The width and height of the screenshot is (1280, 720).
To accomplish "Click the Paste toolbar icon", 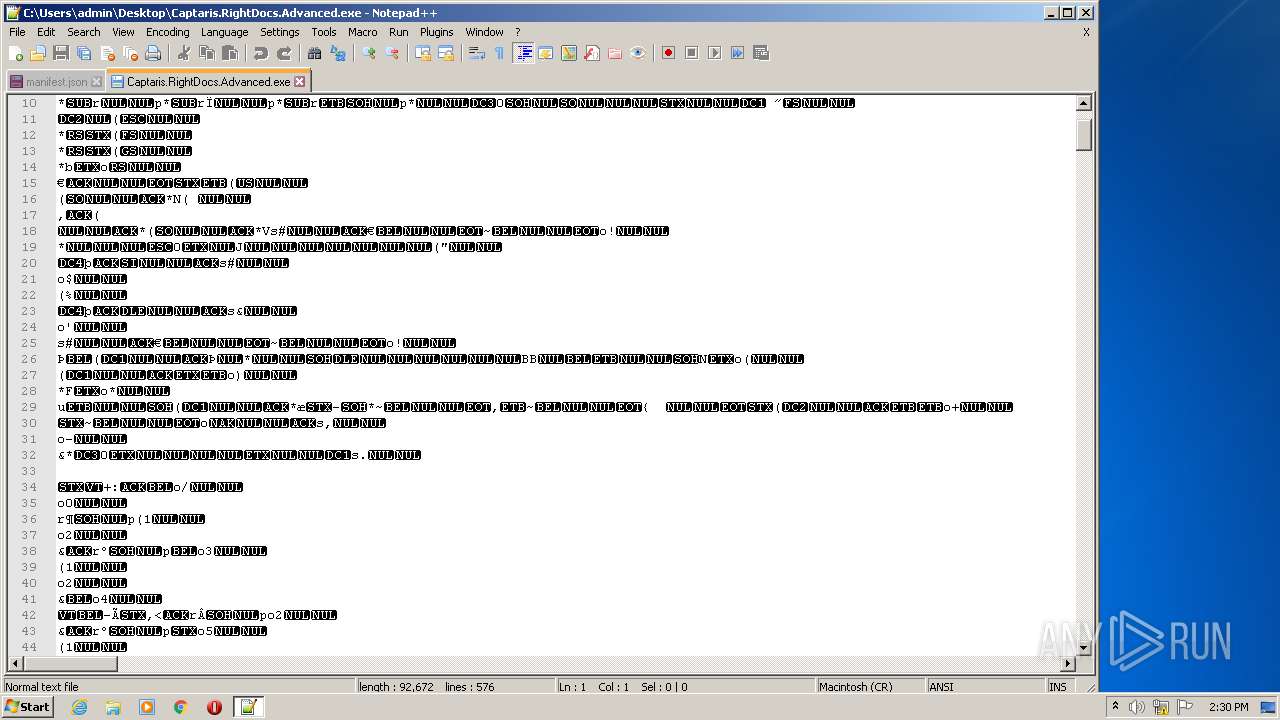I will (229, 53).
